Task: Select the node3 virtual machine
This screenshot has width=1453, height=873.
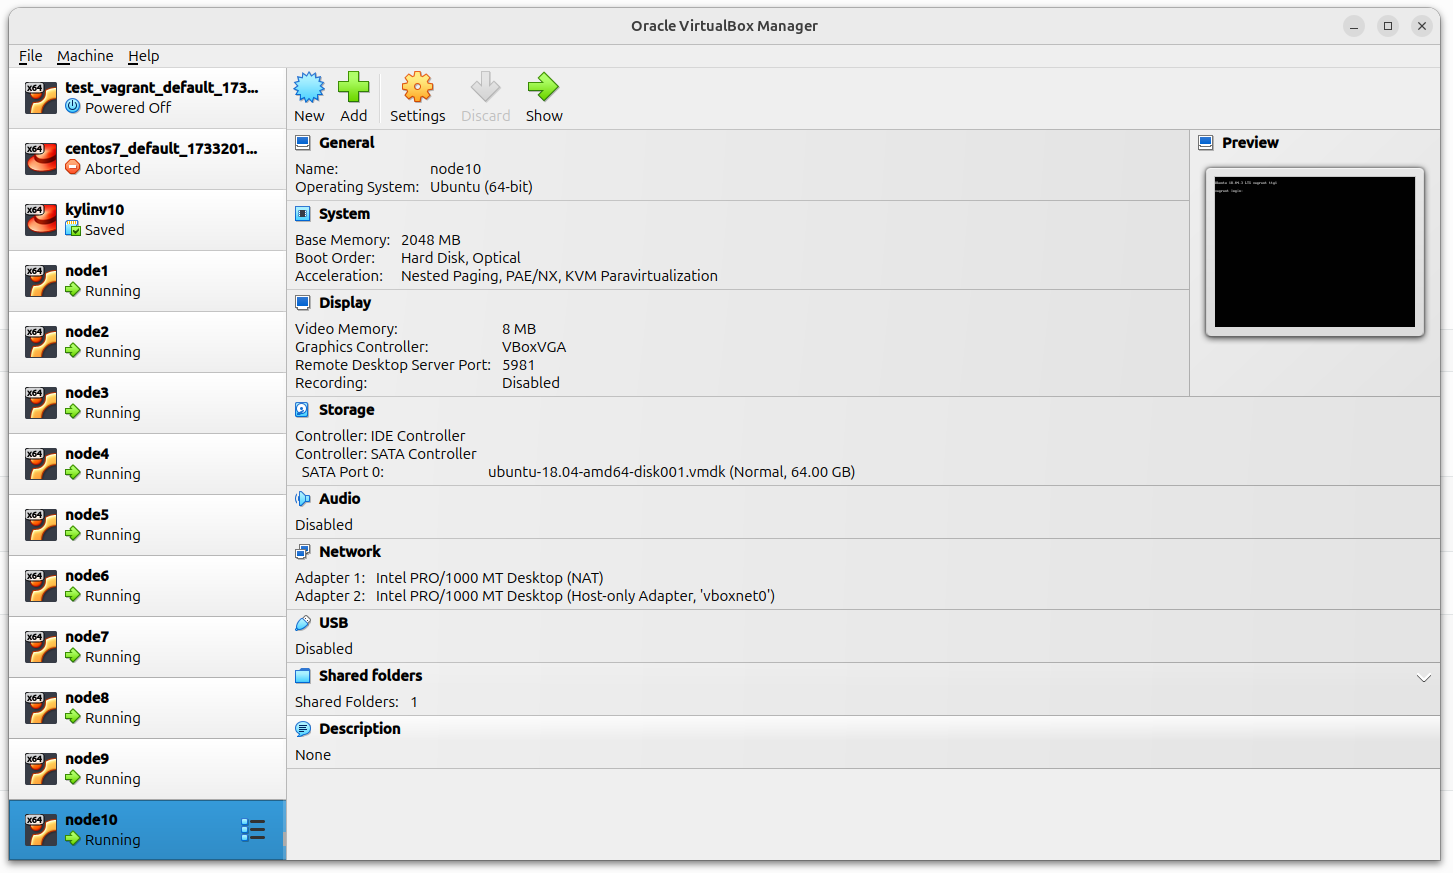Action: (x=147, y=403)
